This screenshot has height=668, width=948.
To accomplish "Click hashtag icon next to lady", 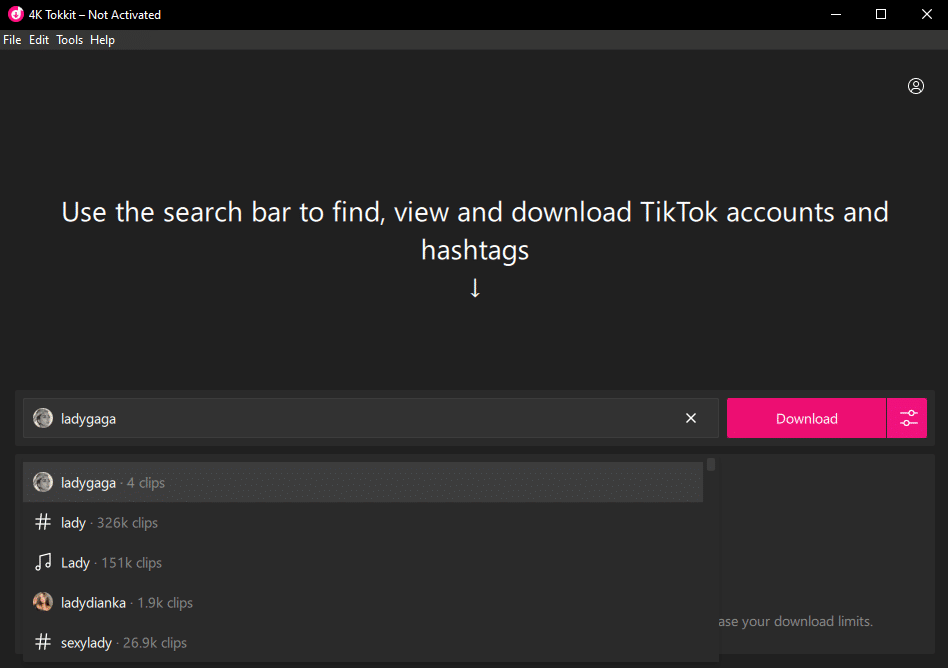I will (x=43, y=522).
